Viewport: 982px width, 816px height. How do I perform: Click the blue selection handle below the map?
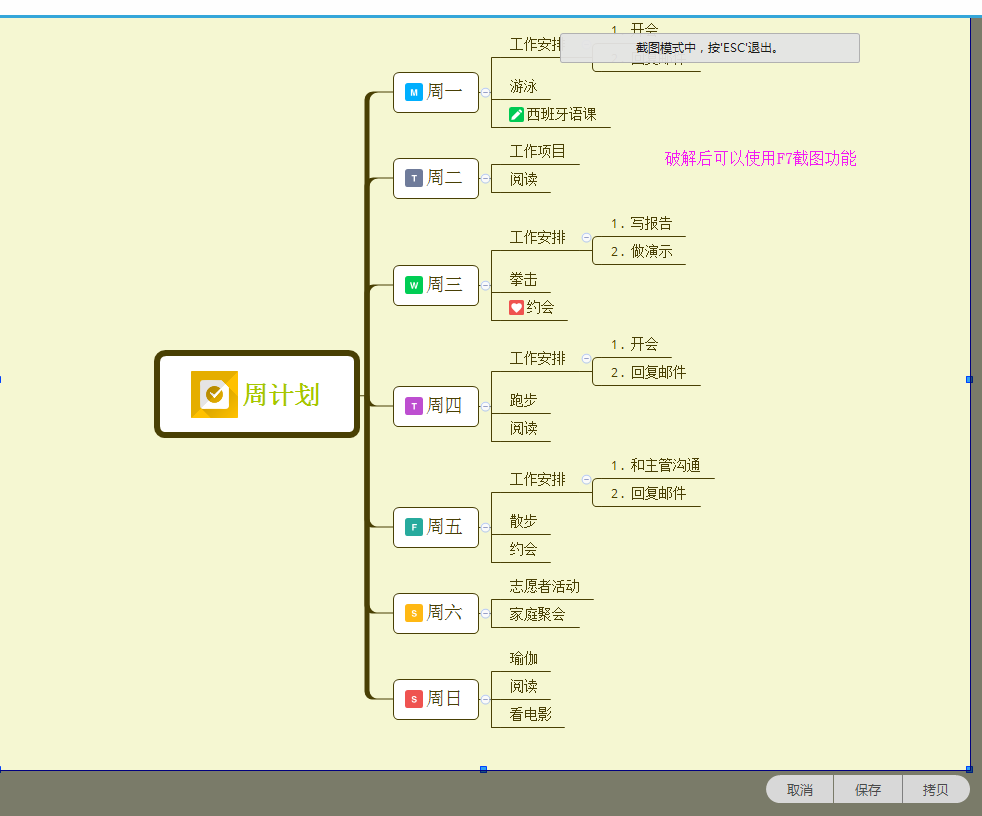tap(484, 769)
